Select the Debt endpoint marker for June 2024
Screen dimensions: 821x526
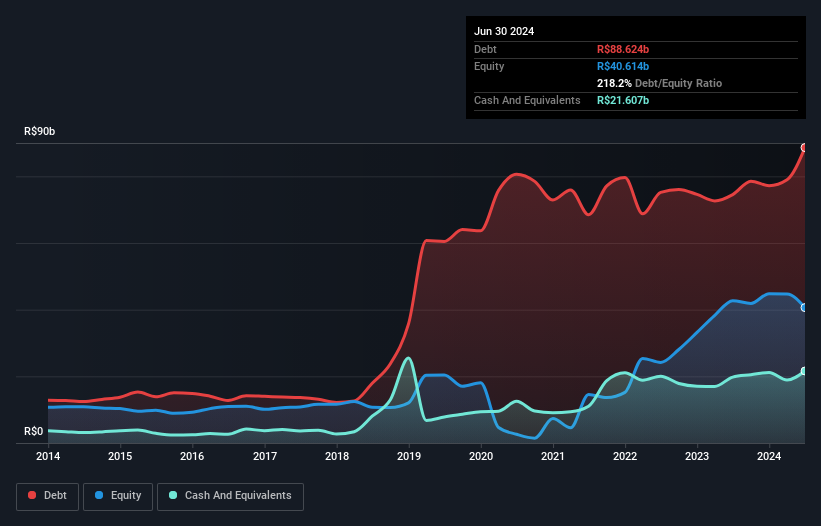(804, 148)
